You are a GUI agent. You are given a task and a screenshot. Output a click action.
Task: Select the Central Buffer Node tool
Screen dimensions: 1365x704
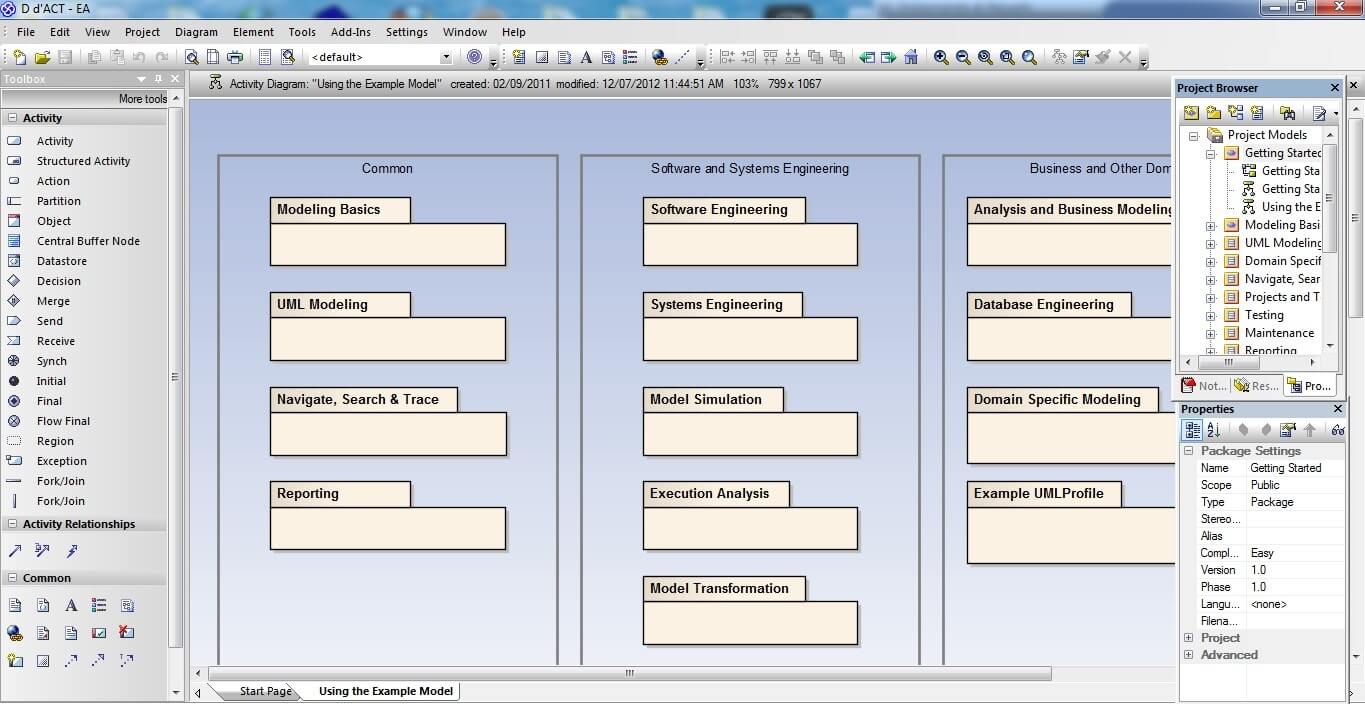point(88,241)
